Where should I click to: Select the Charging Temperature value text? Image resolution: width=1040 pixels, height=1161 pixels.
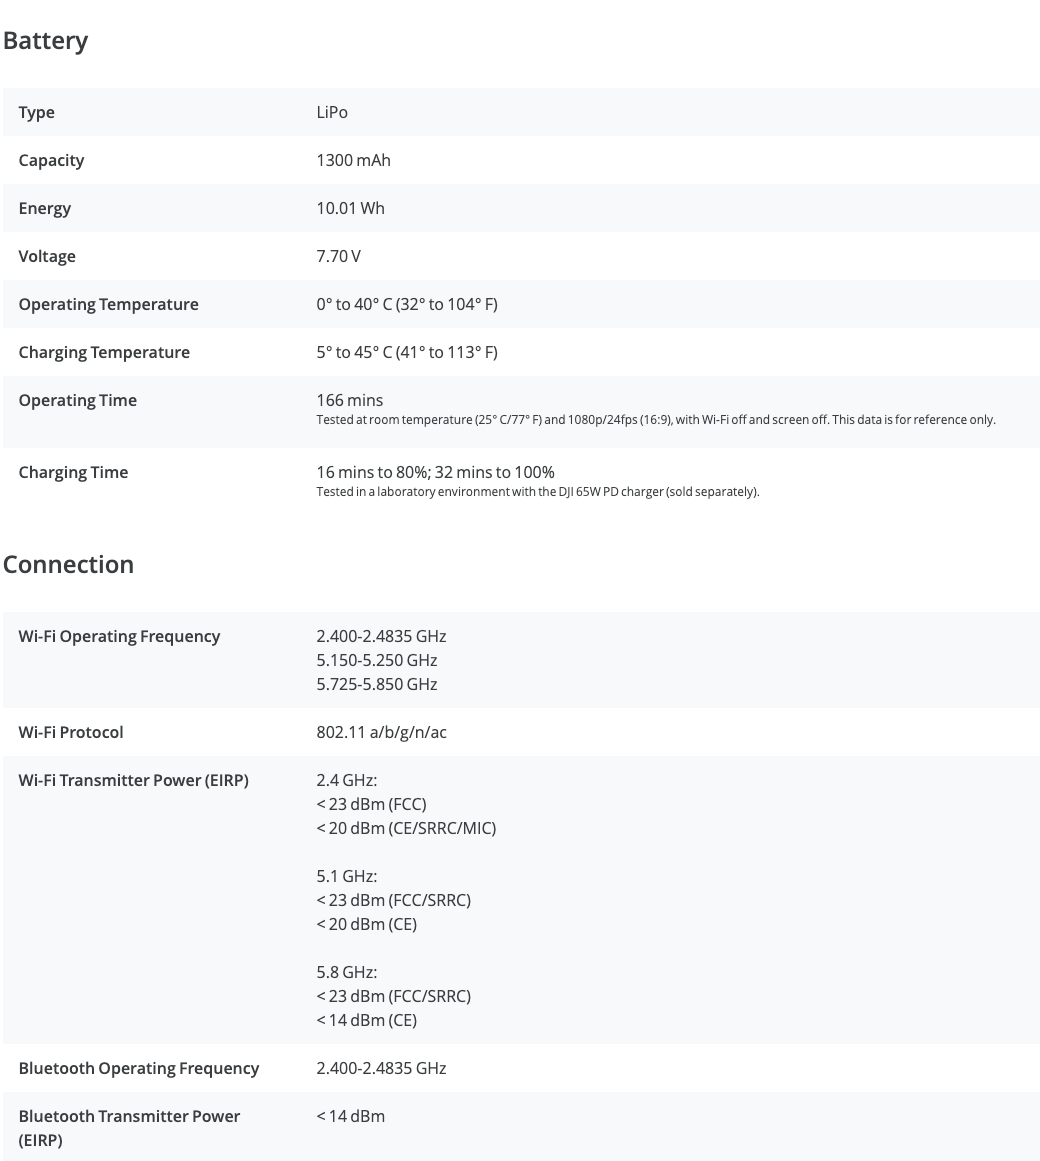[x=406, y=352]
